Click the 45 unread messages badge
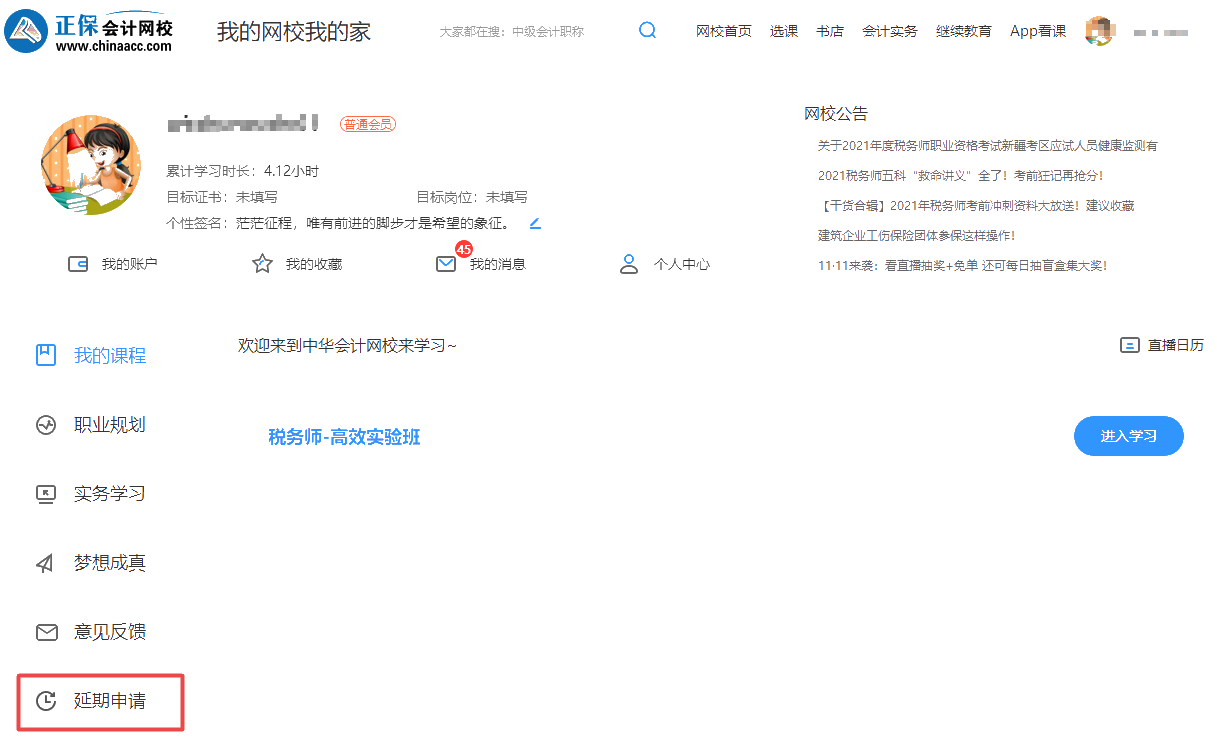The width and height of the screenshot is (1217, 752). [464, 248]
